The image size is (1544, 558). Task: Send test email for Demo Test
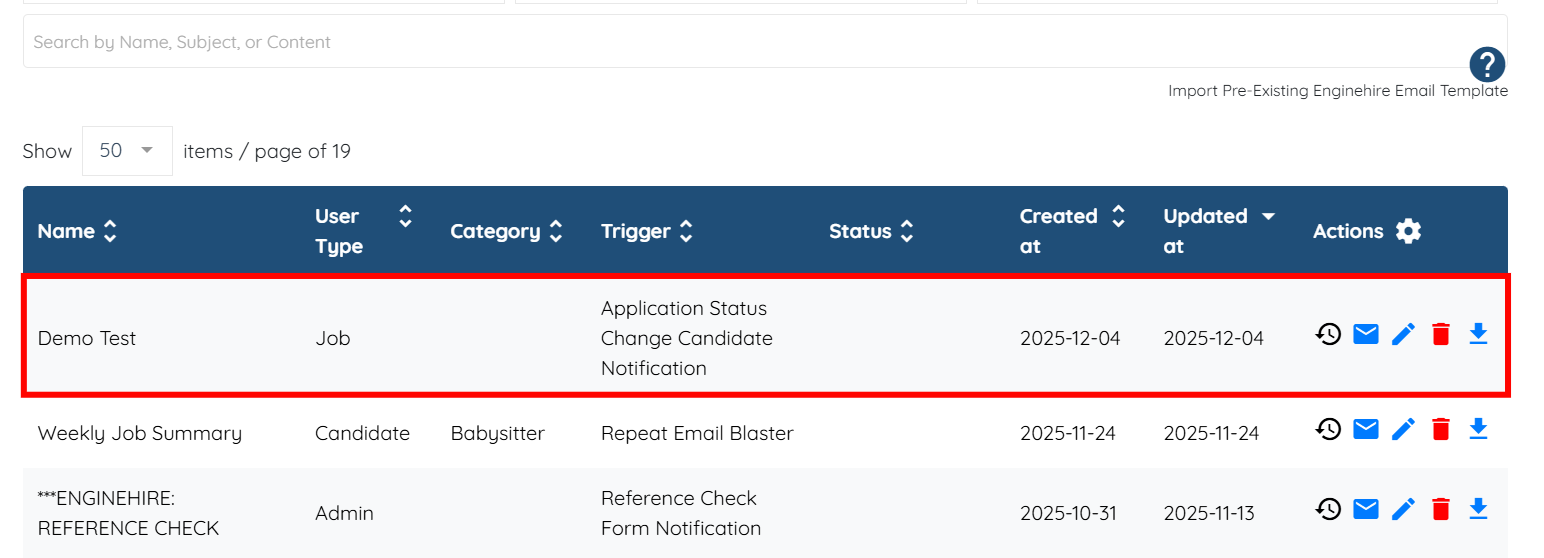tap(1366, 334)
